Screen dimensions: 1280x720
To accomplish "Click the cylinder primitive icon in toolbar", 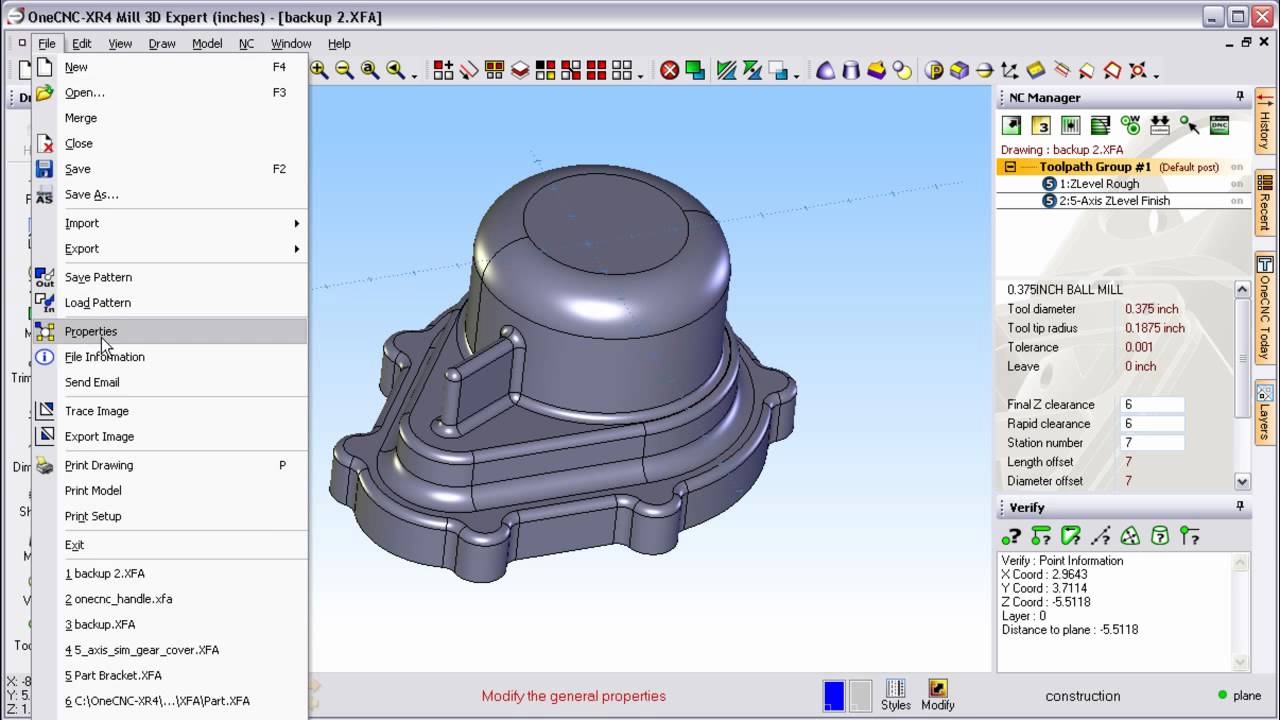I will click(851, 70).
